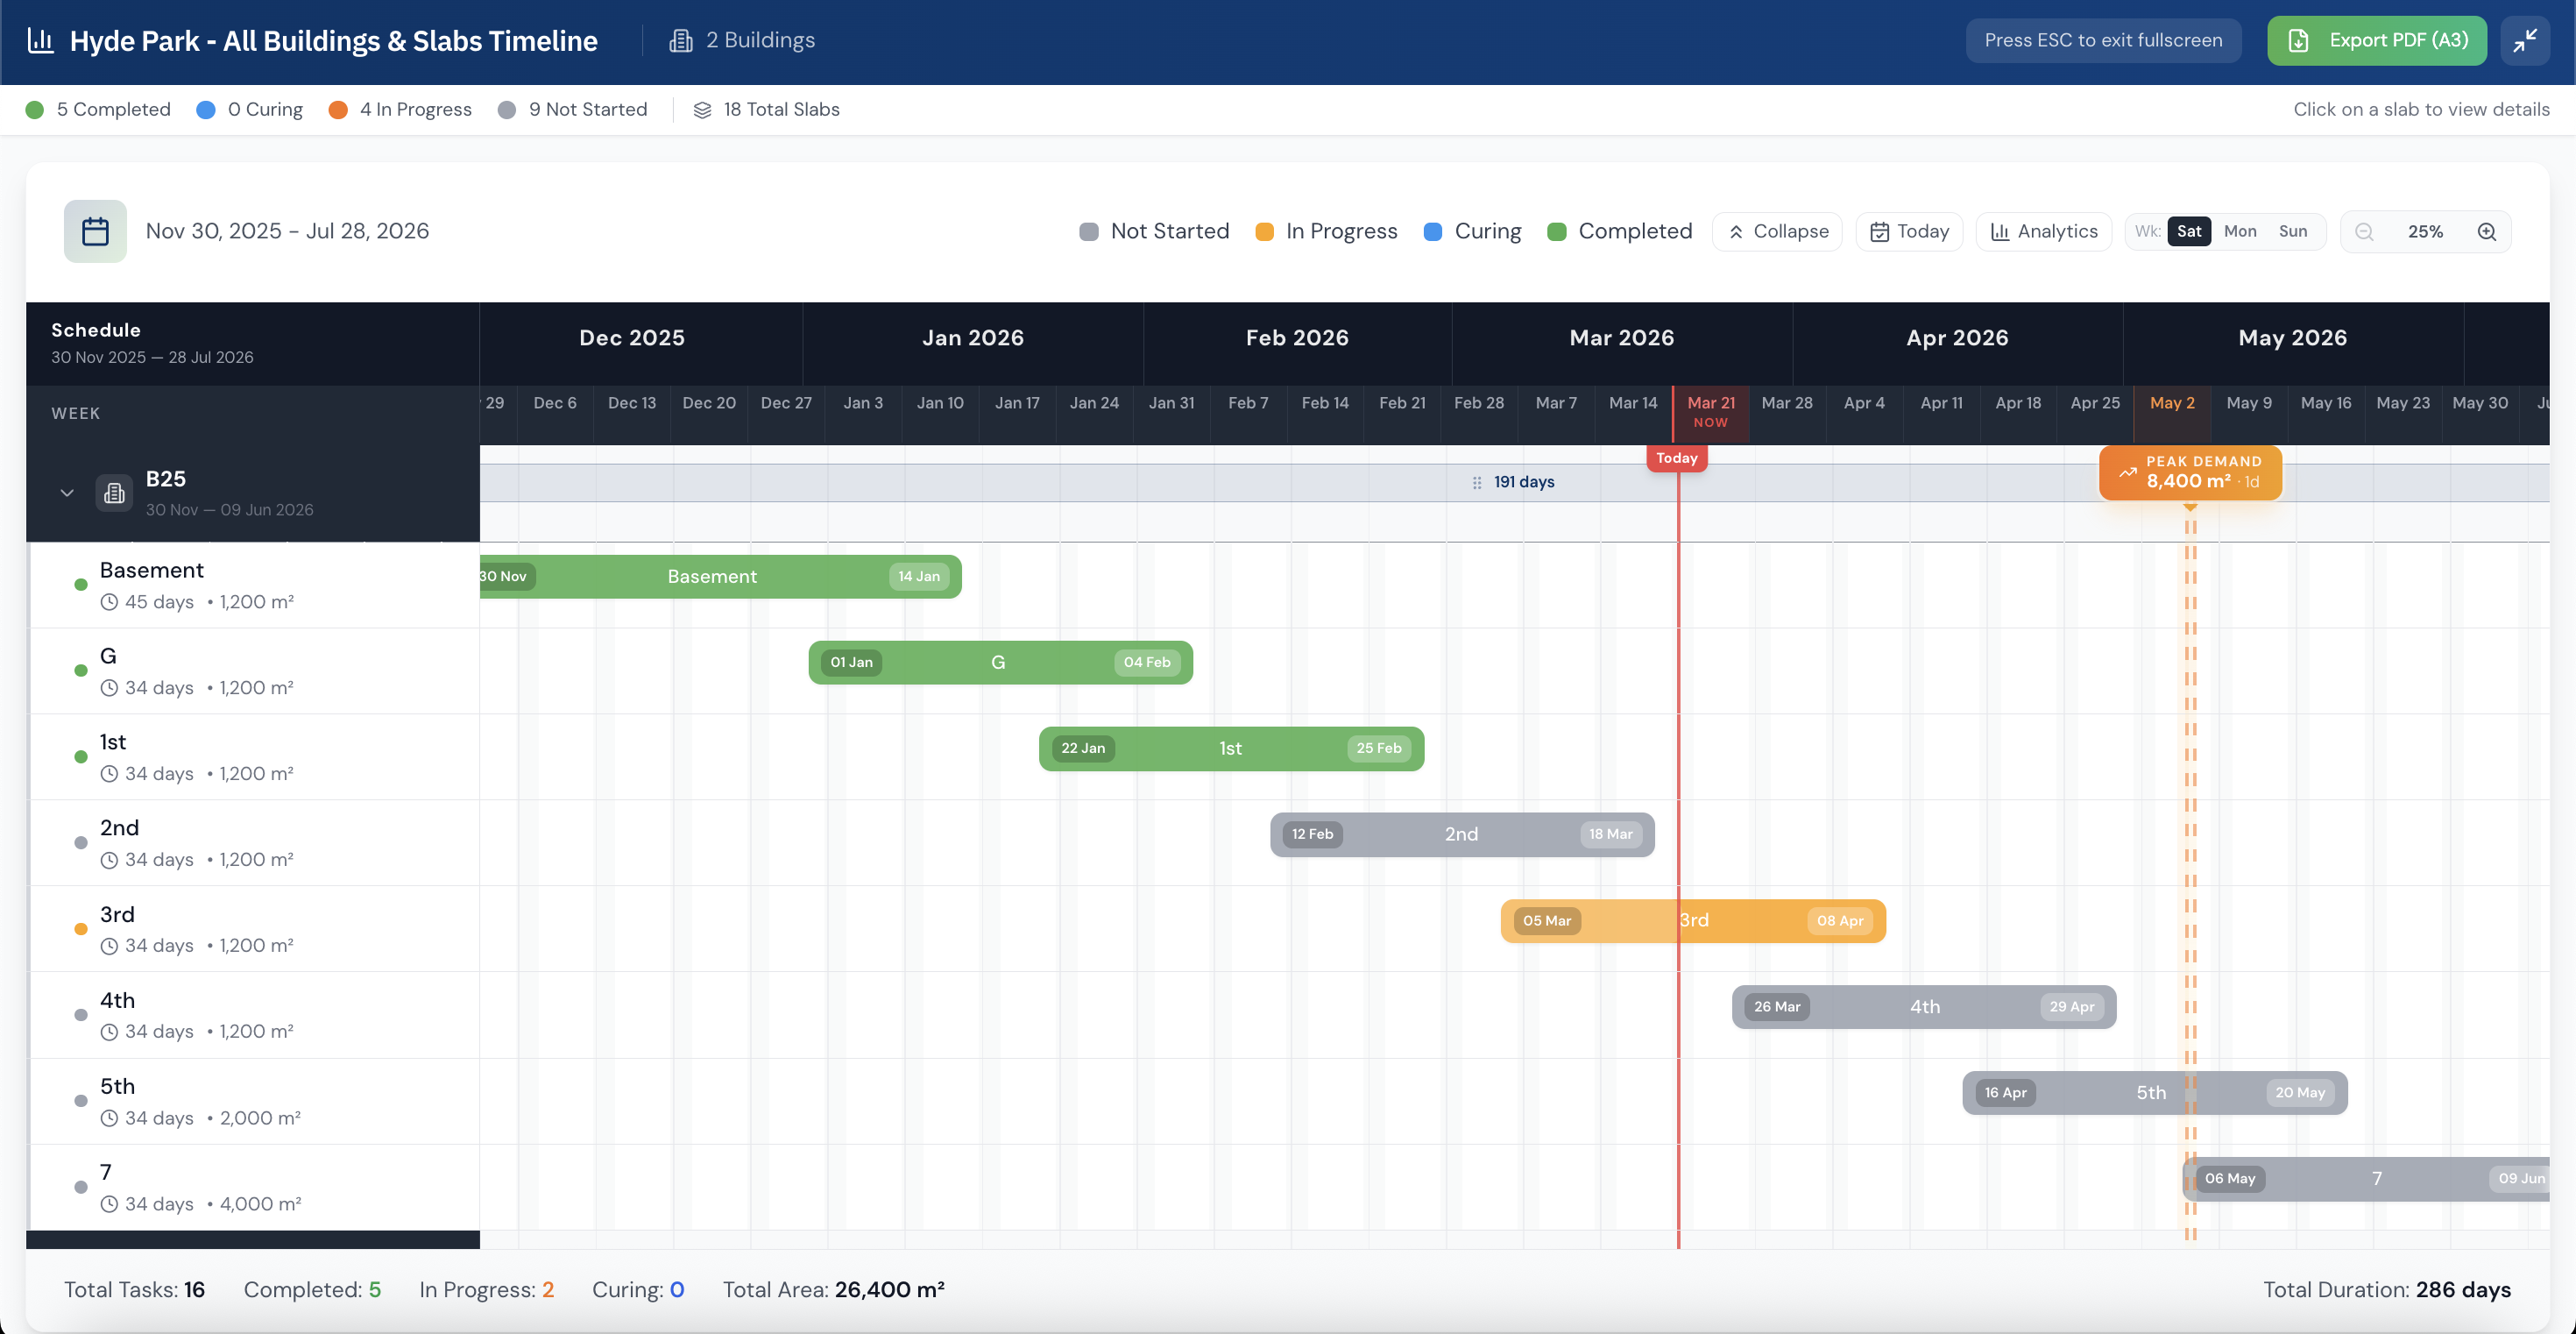Click the Peak Demand 8,400 m² badge
Viewport: 2576px width, 1334px height.
coord(2190,472)
